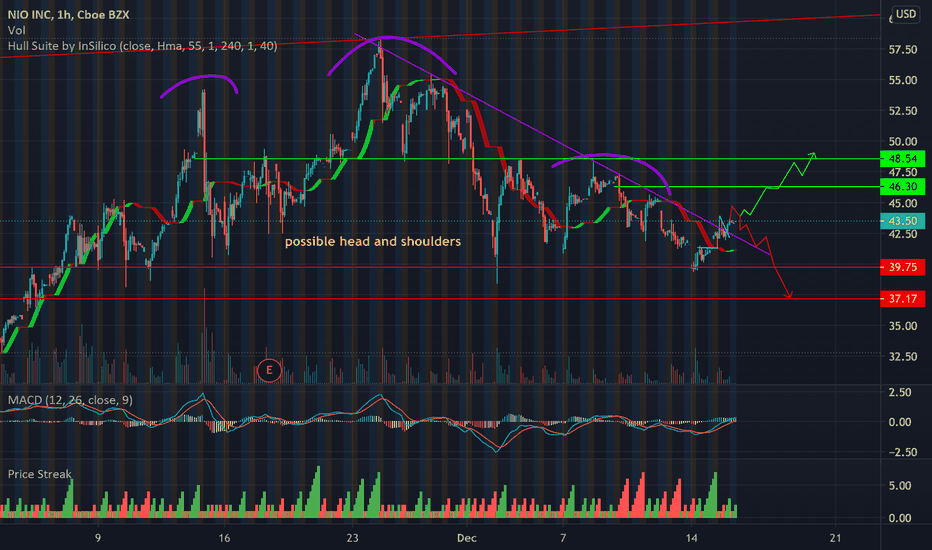This screenshot has width=932, height=550.
Task: Click the 50.00 price axis value
Action: [902, 142]
